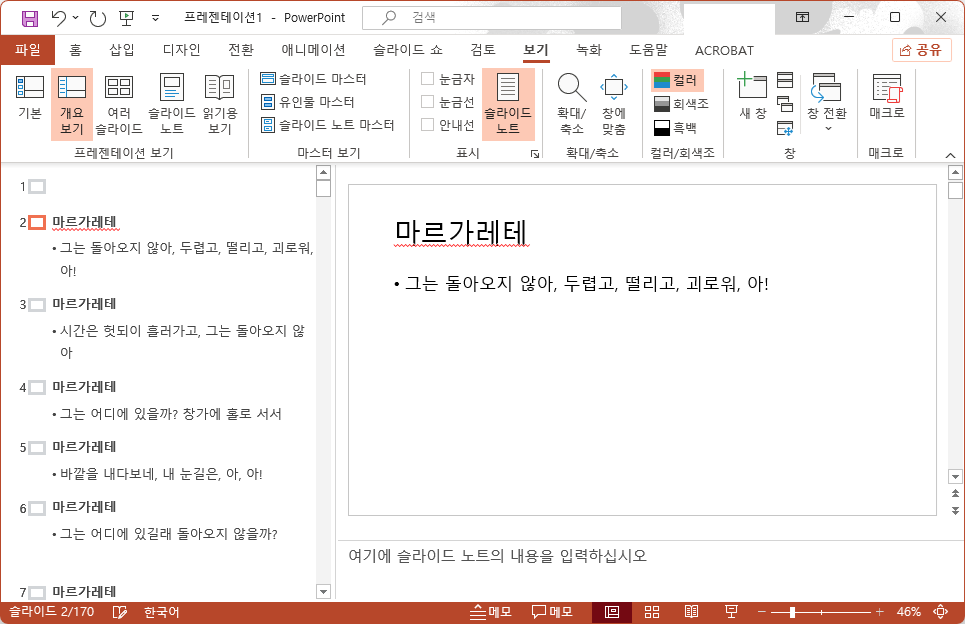The width and height of the screenshot is (965, 624).
Task: Switch to the 홈 tab
Action: (x=75, y=50)
